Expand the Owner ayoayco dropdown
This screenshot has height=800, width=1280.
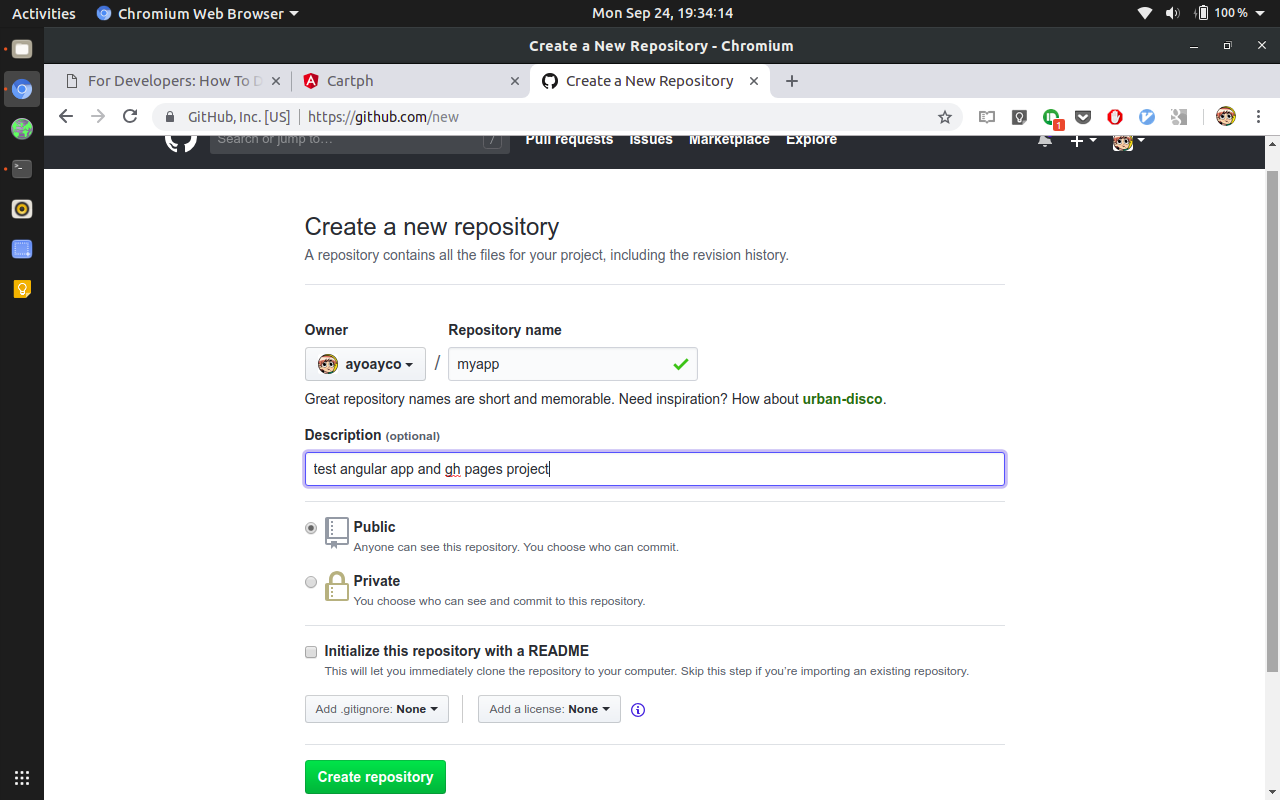(365, 364)
